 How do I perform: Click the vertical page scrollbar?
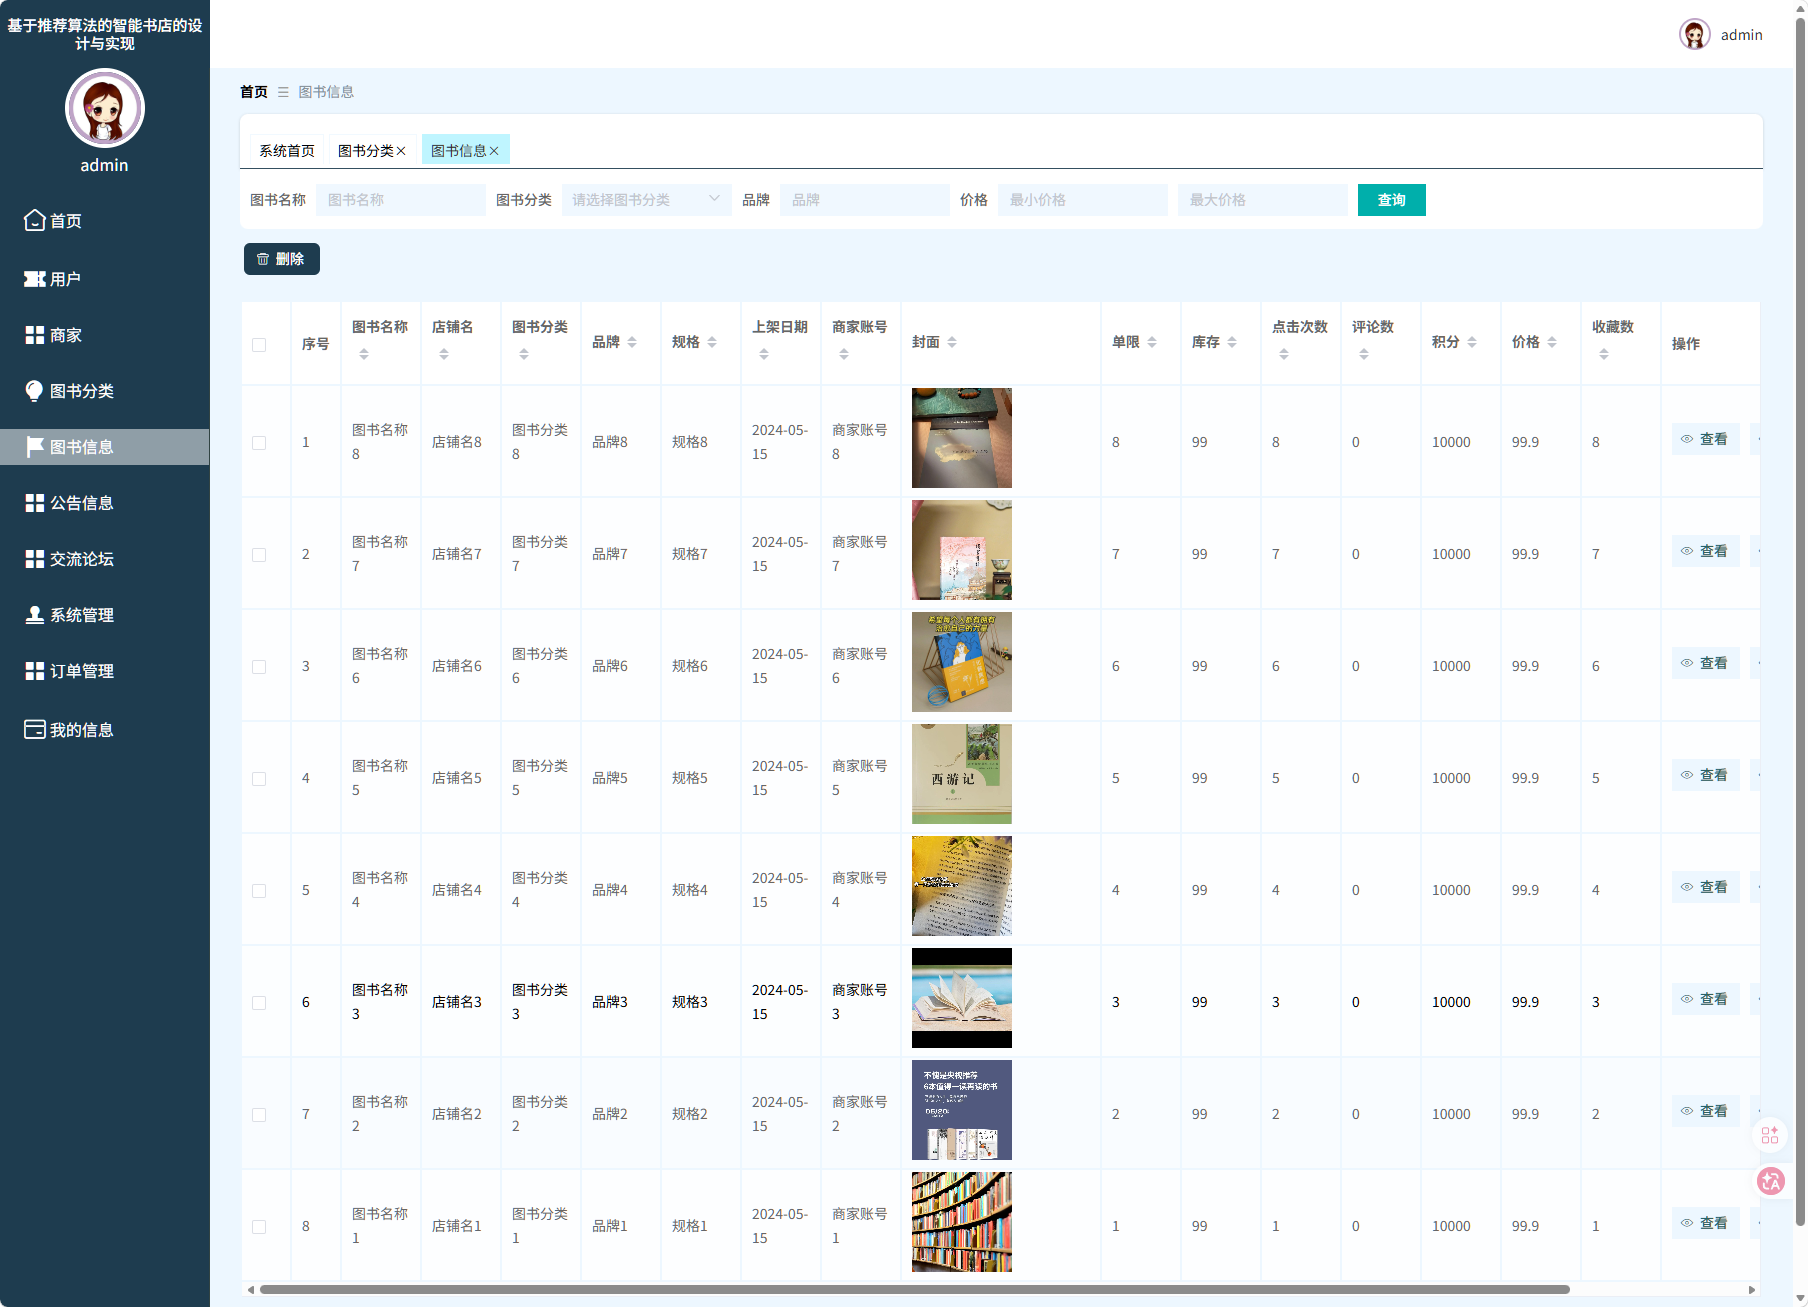1800,620
